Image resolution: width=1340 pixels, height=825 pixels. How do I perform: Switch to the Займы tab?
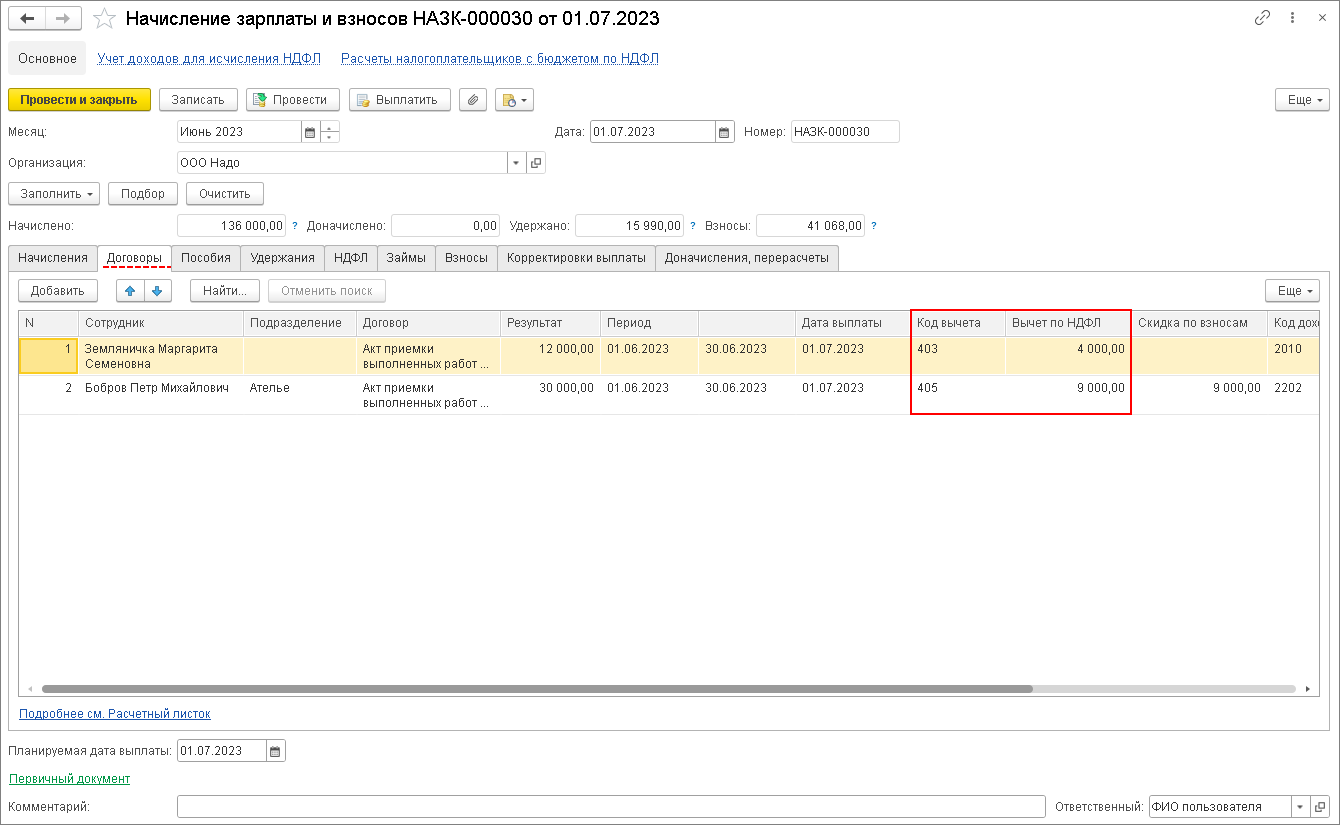[x=406, y=258]
